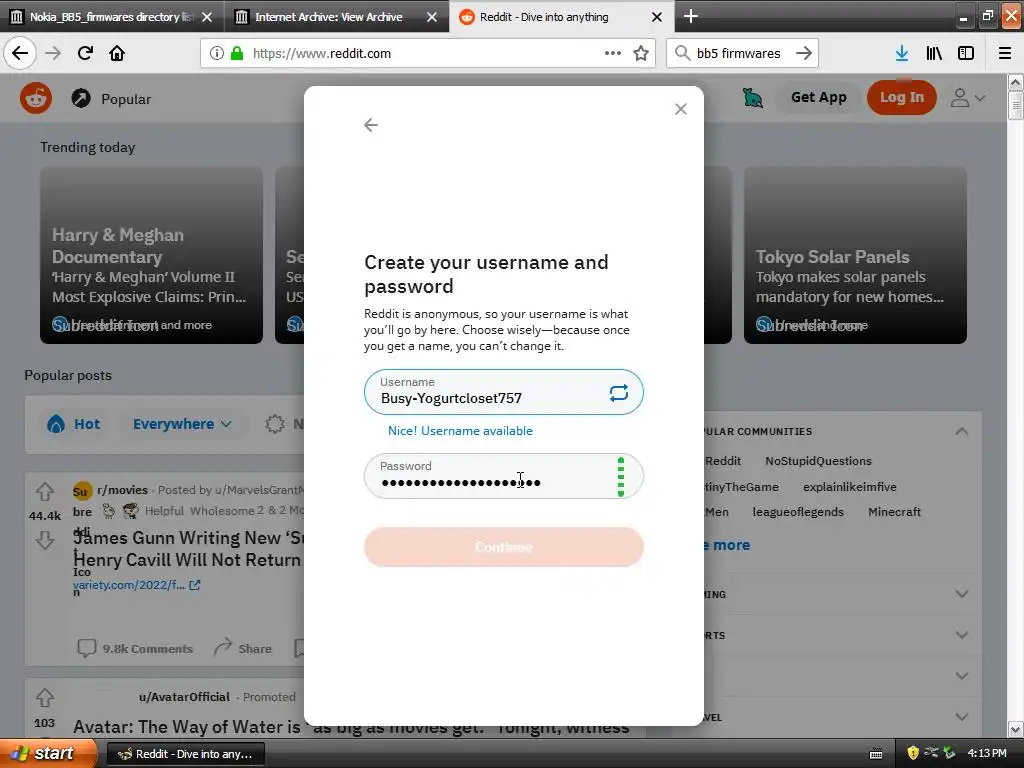Expand the section ending in RTS
The height and width of the screenshot is (768, 1024).
coord(961,635)
